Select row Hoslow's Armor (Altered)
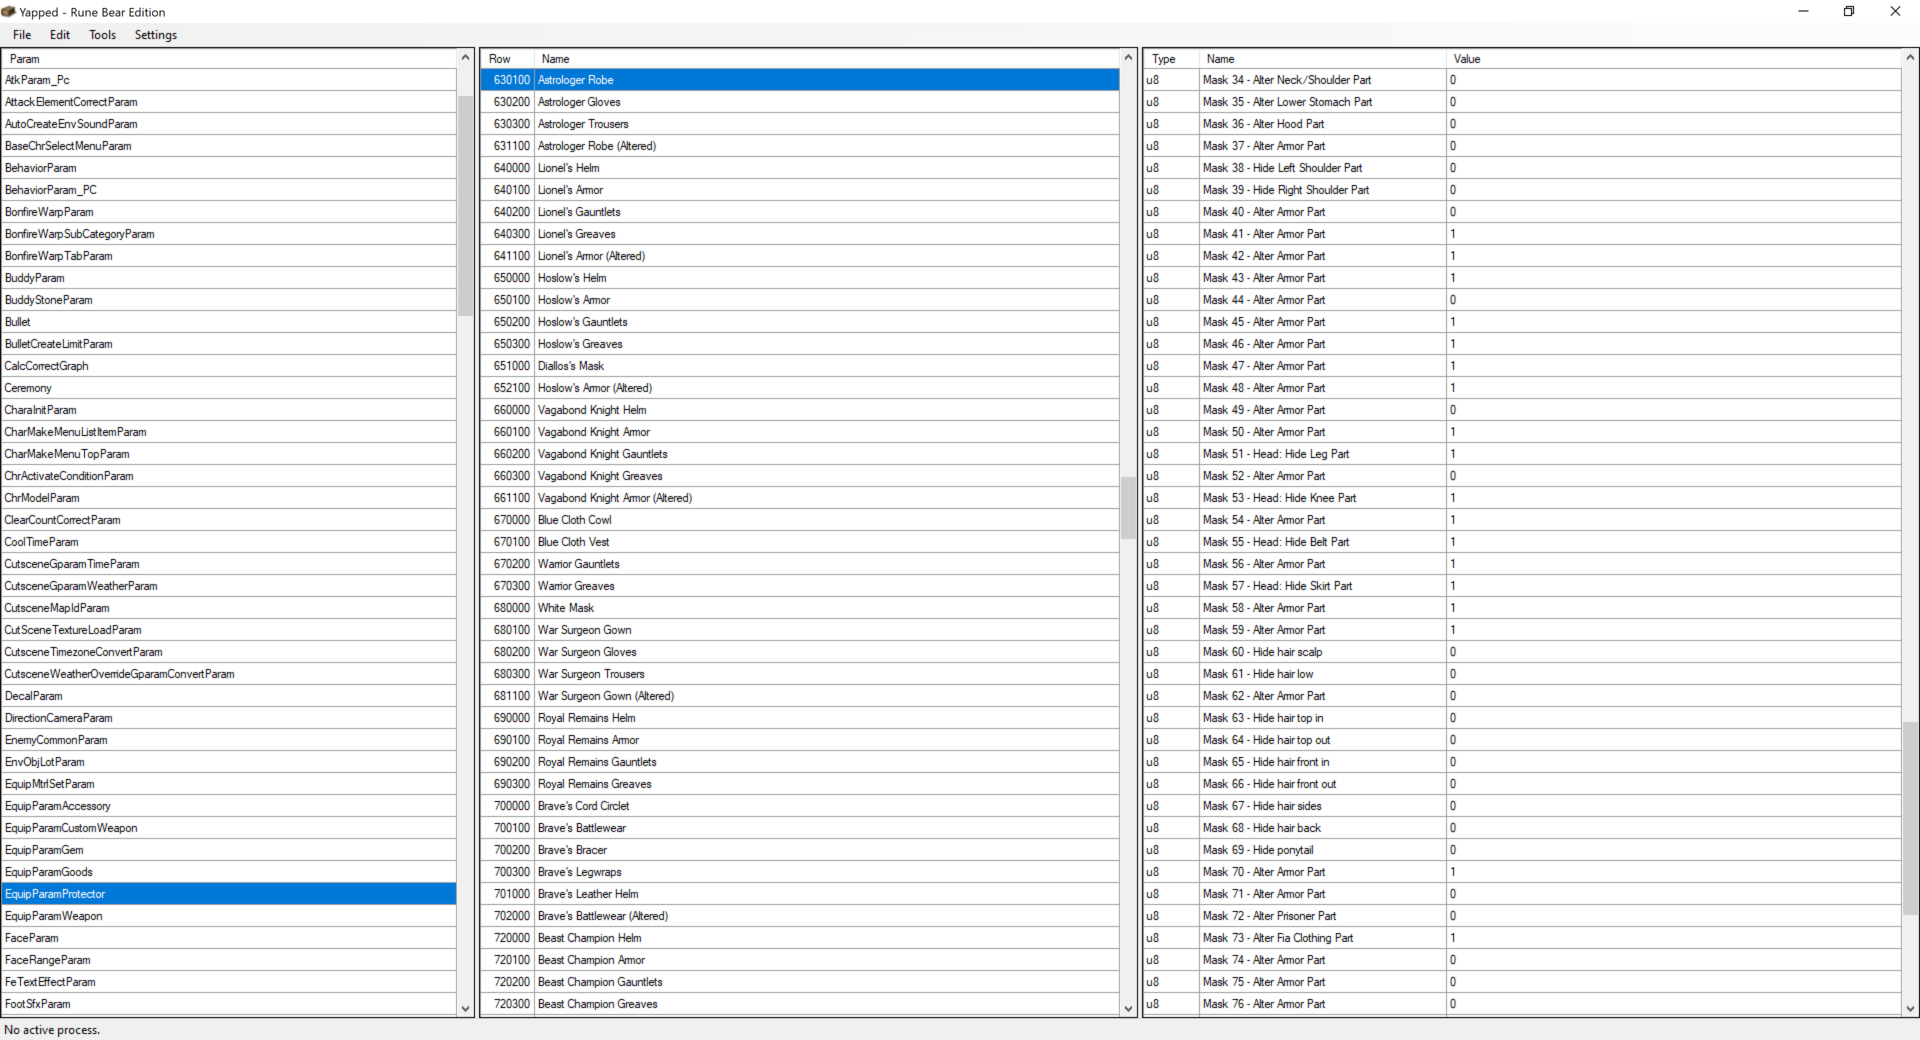This screenshot has height=1040, width=1920. 801,388
